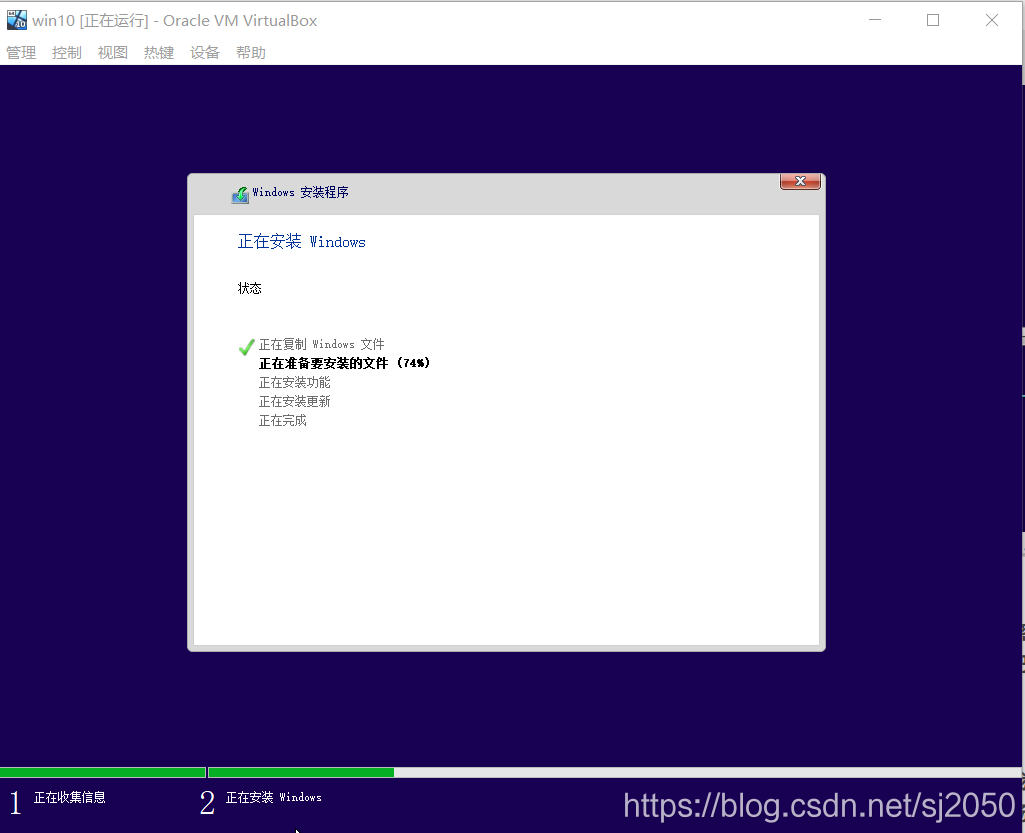
Task: Maximize the VirtualBox window
Action: [933, 20]
